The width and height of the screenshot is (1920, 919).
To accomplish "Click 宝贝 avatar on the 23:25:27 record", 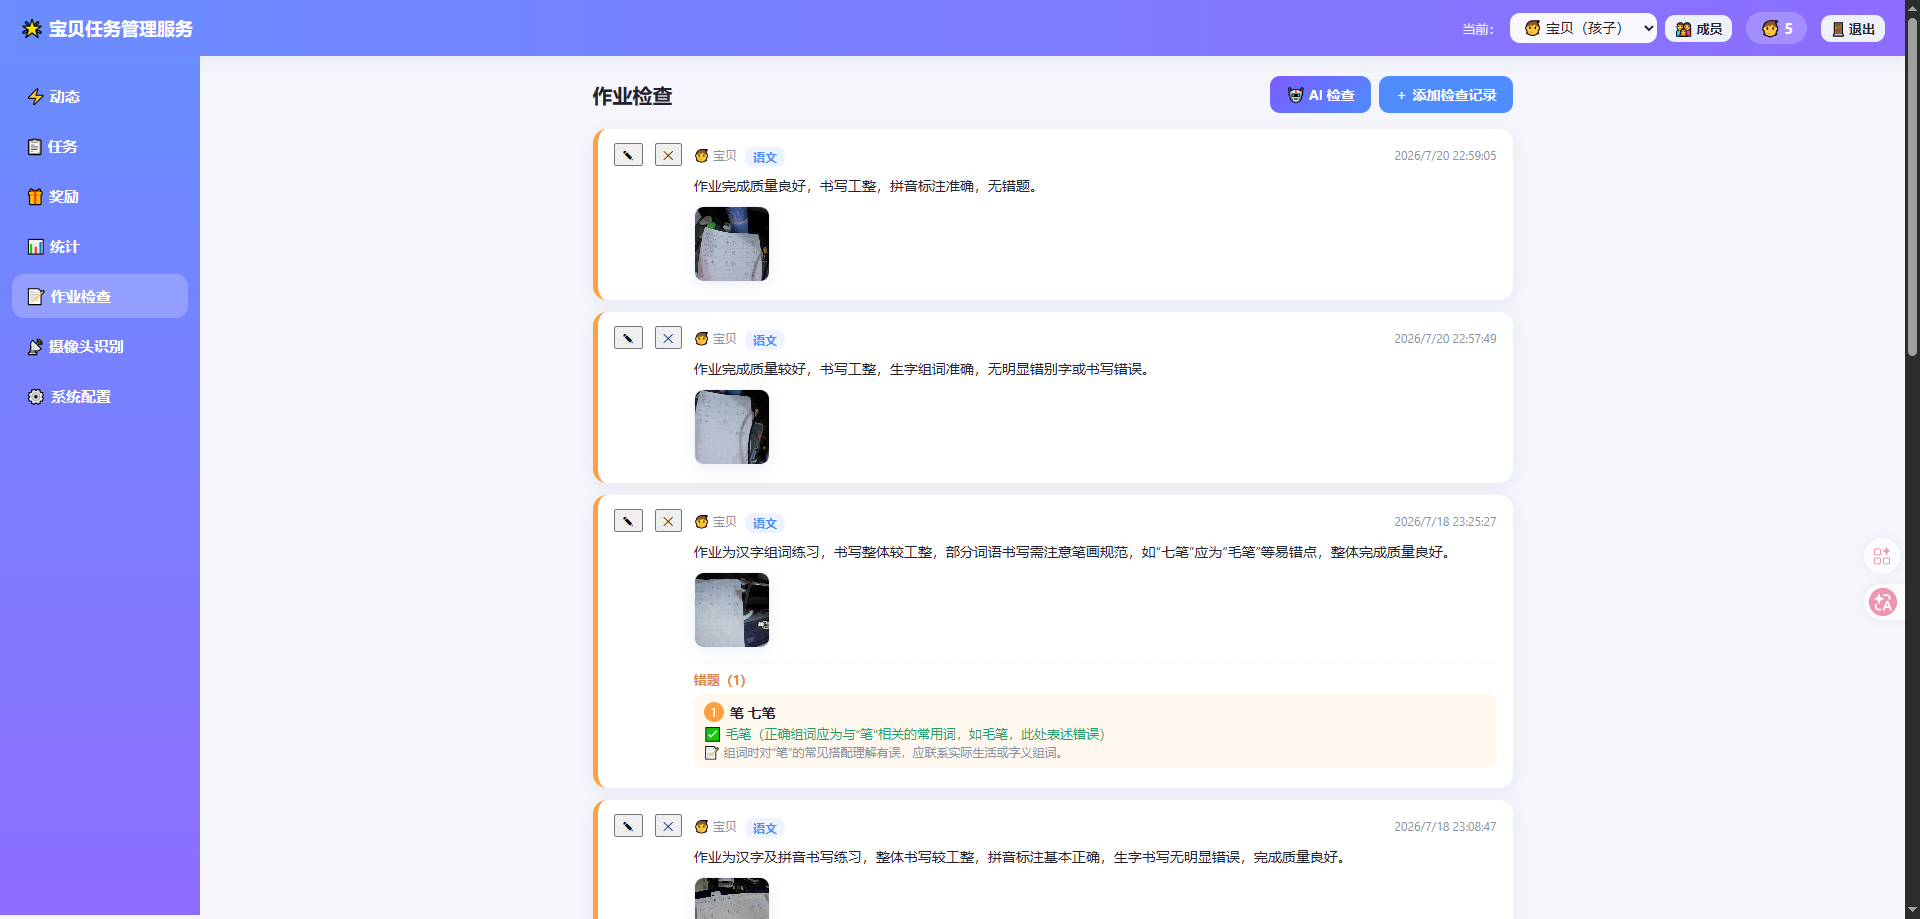I will point(702,522).
